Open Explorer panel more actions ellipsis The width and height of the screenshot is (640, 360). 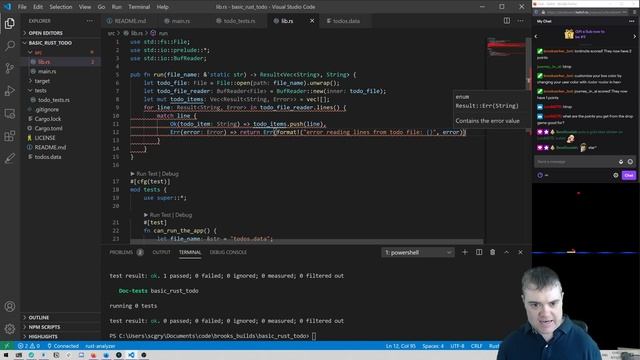90,21
